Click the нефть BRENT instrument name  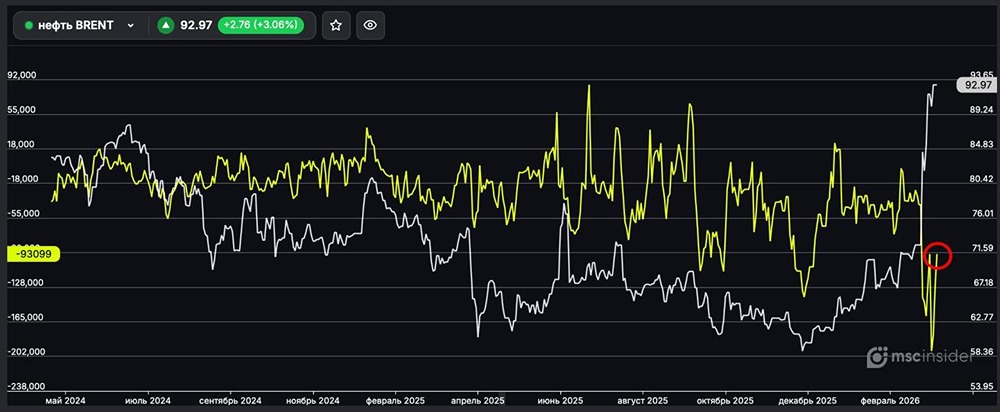tap(78, 26)
